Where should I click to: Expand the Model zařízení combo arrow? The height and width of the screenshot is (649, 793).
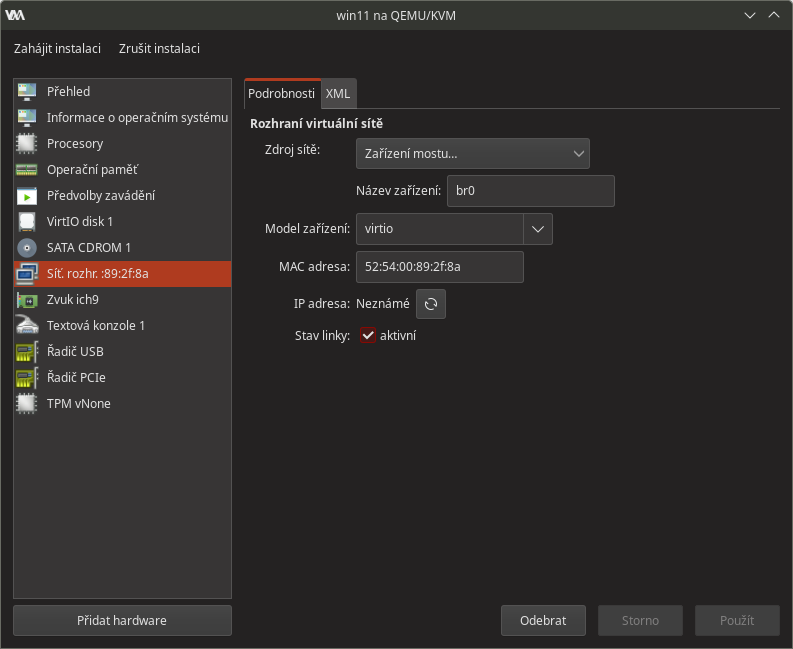point(538,229)
